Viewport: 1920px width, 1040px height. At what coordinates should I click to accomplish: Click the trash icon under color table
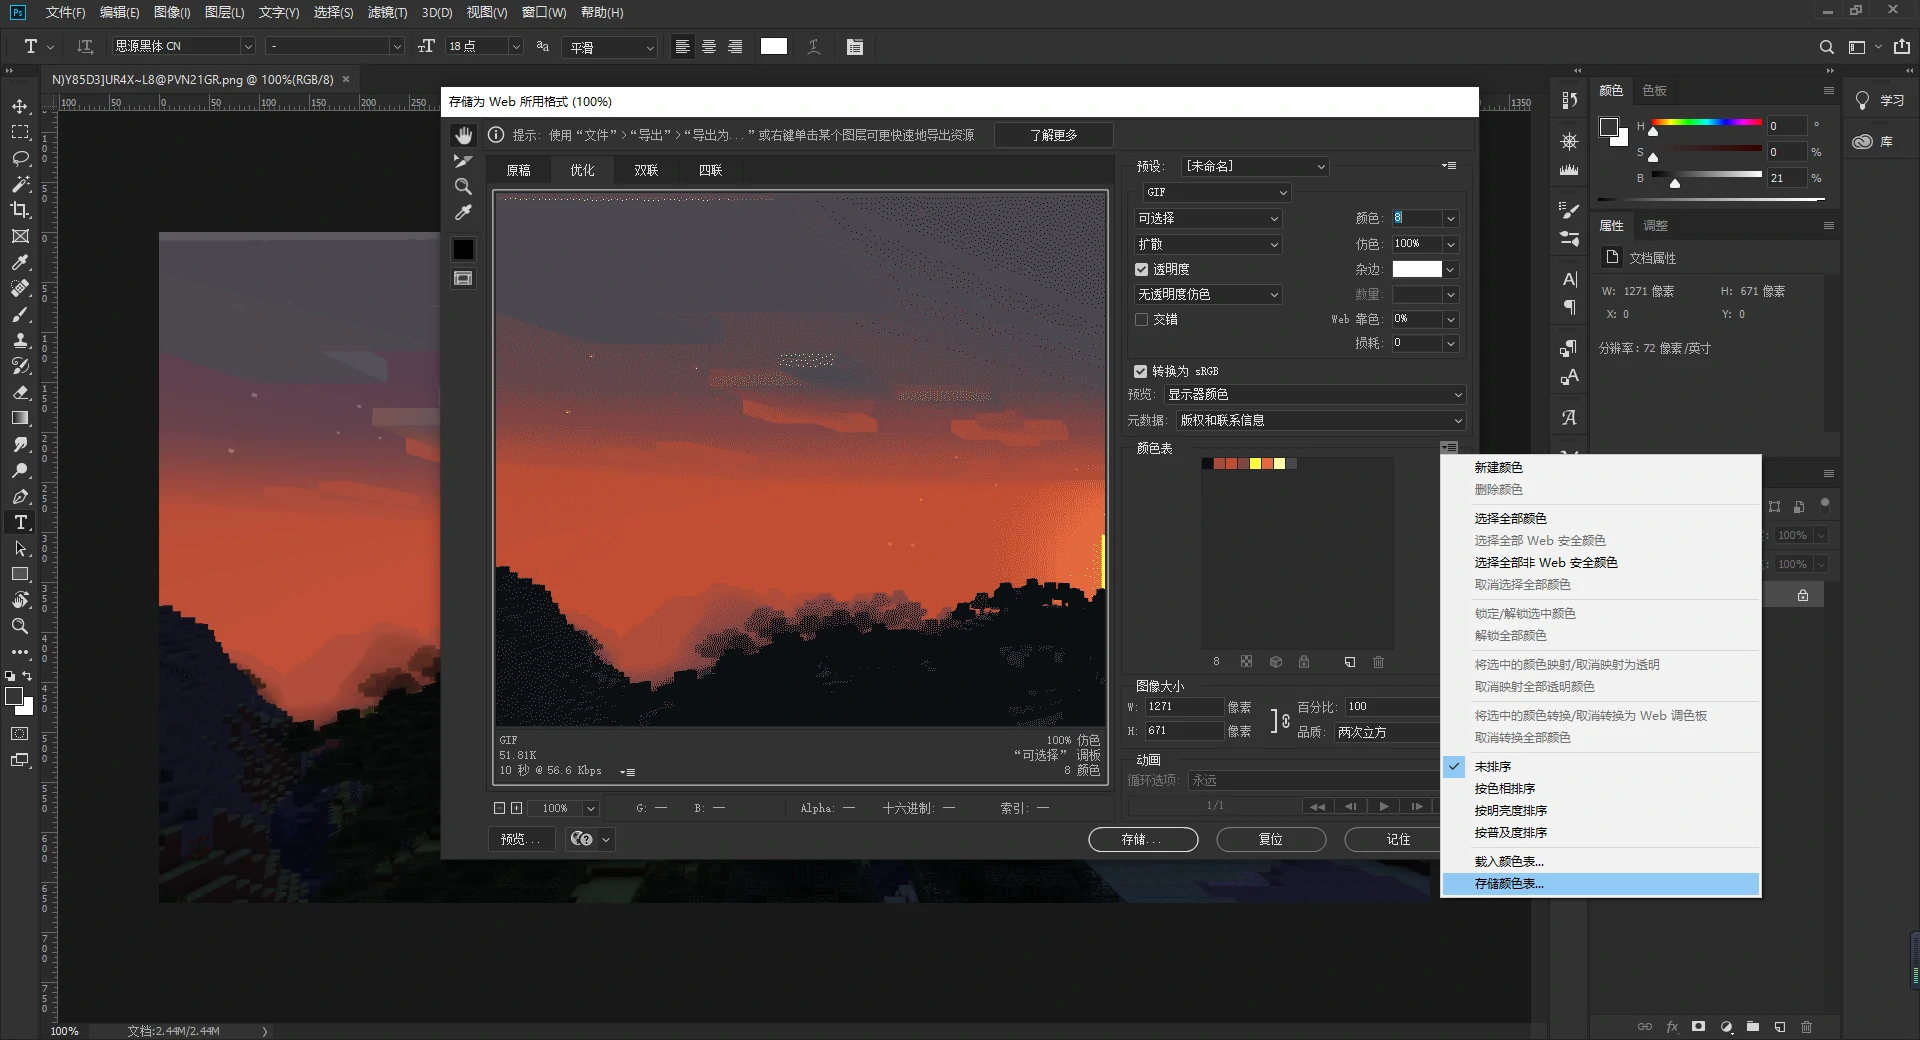click(x=1378, y=662)
